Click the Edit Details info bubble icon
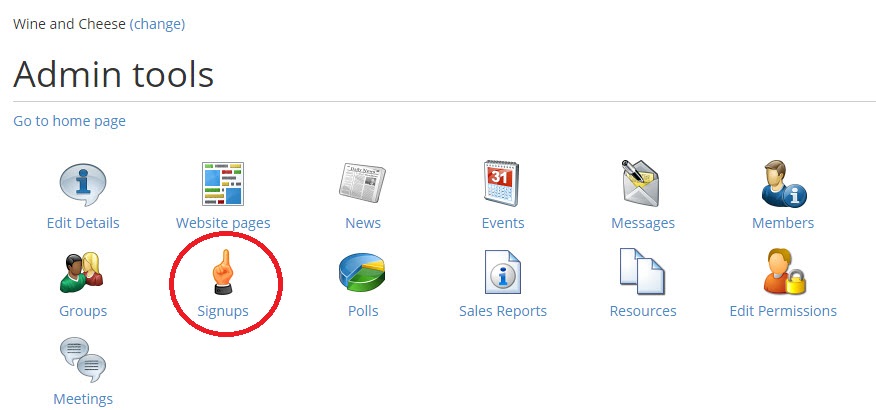The width and height of the screenshot is (876, 410). point(83,185)
